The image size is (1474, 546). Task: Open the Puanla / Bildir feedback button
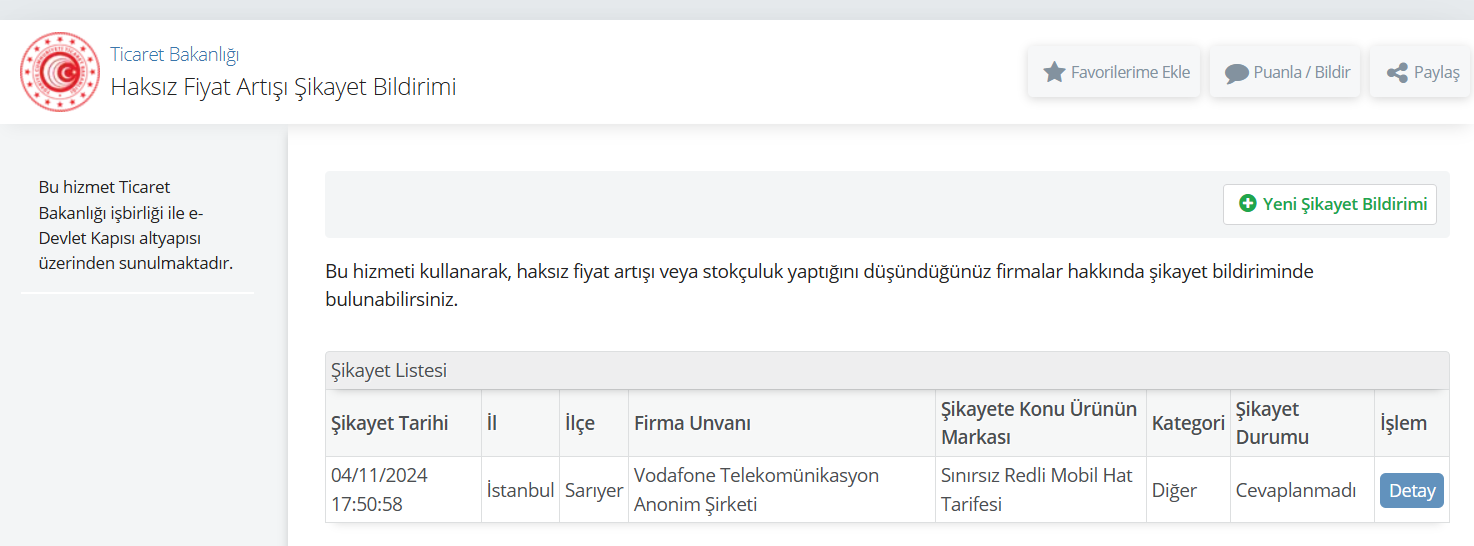pyautogui.click(x=1285, y=72)
